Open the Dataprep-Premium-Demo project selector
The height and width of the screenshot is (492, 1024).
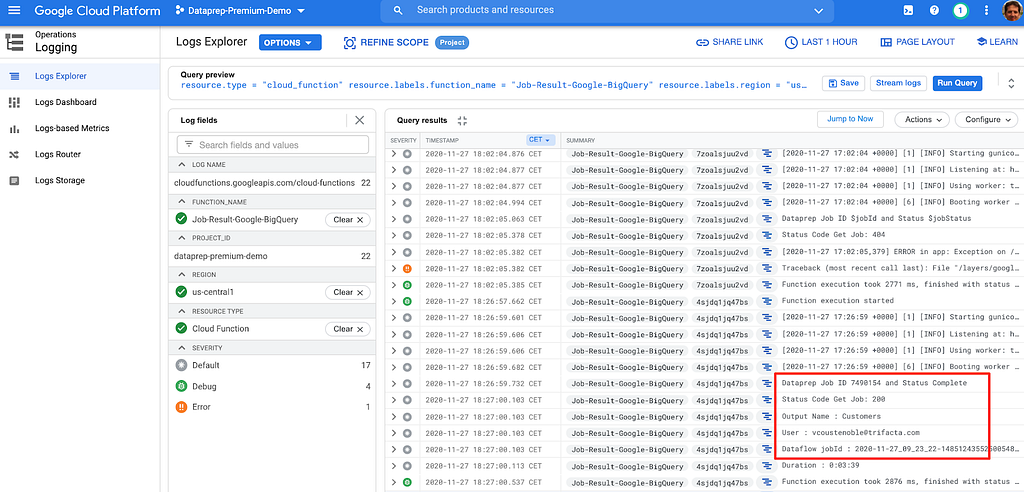click(x=241, y=10)
